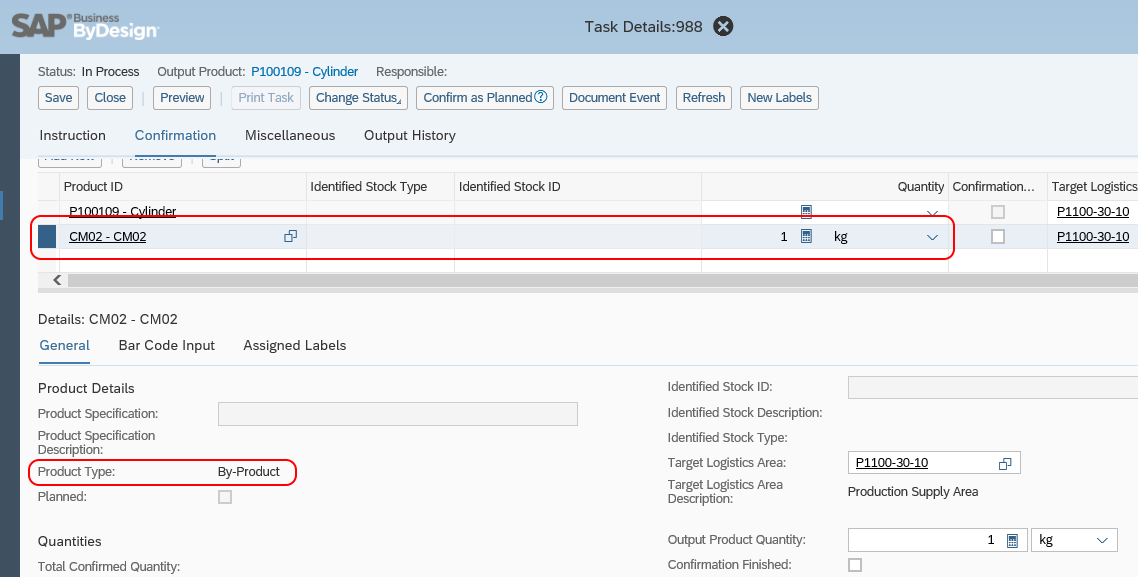
Task: Open the kg unit dropdown in CM02 row
Action: pos(932,236)
